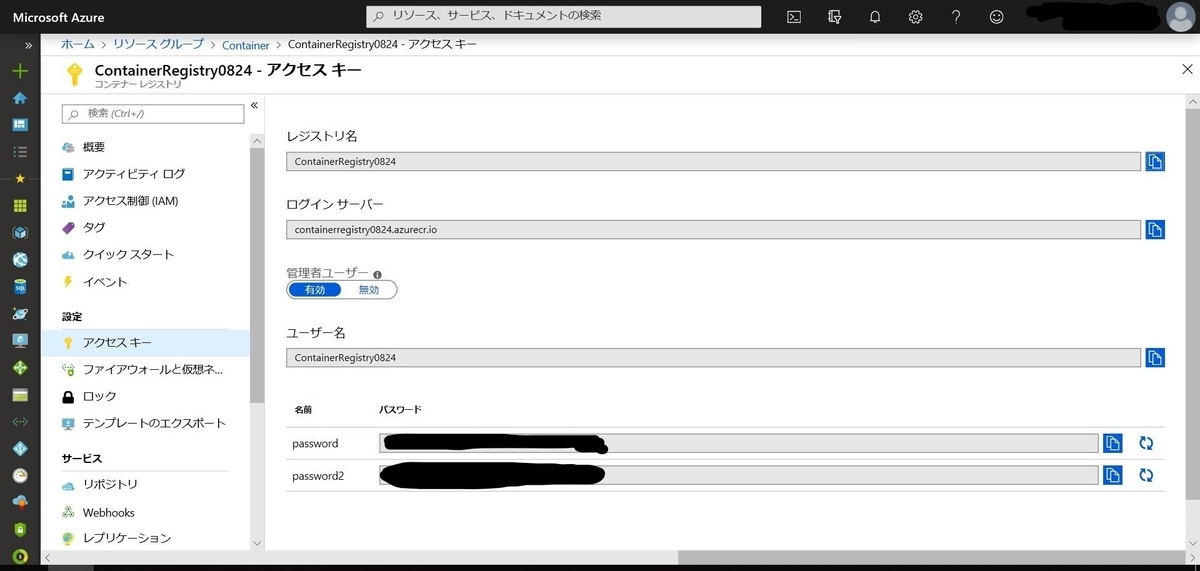Open All resources green grid icon
The width and height of the screenshot is (1200, 571).
[20, 205]
